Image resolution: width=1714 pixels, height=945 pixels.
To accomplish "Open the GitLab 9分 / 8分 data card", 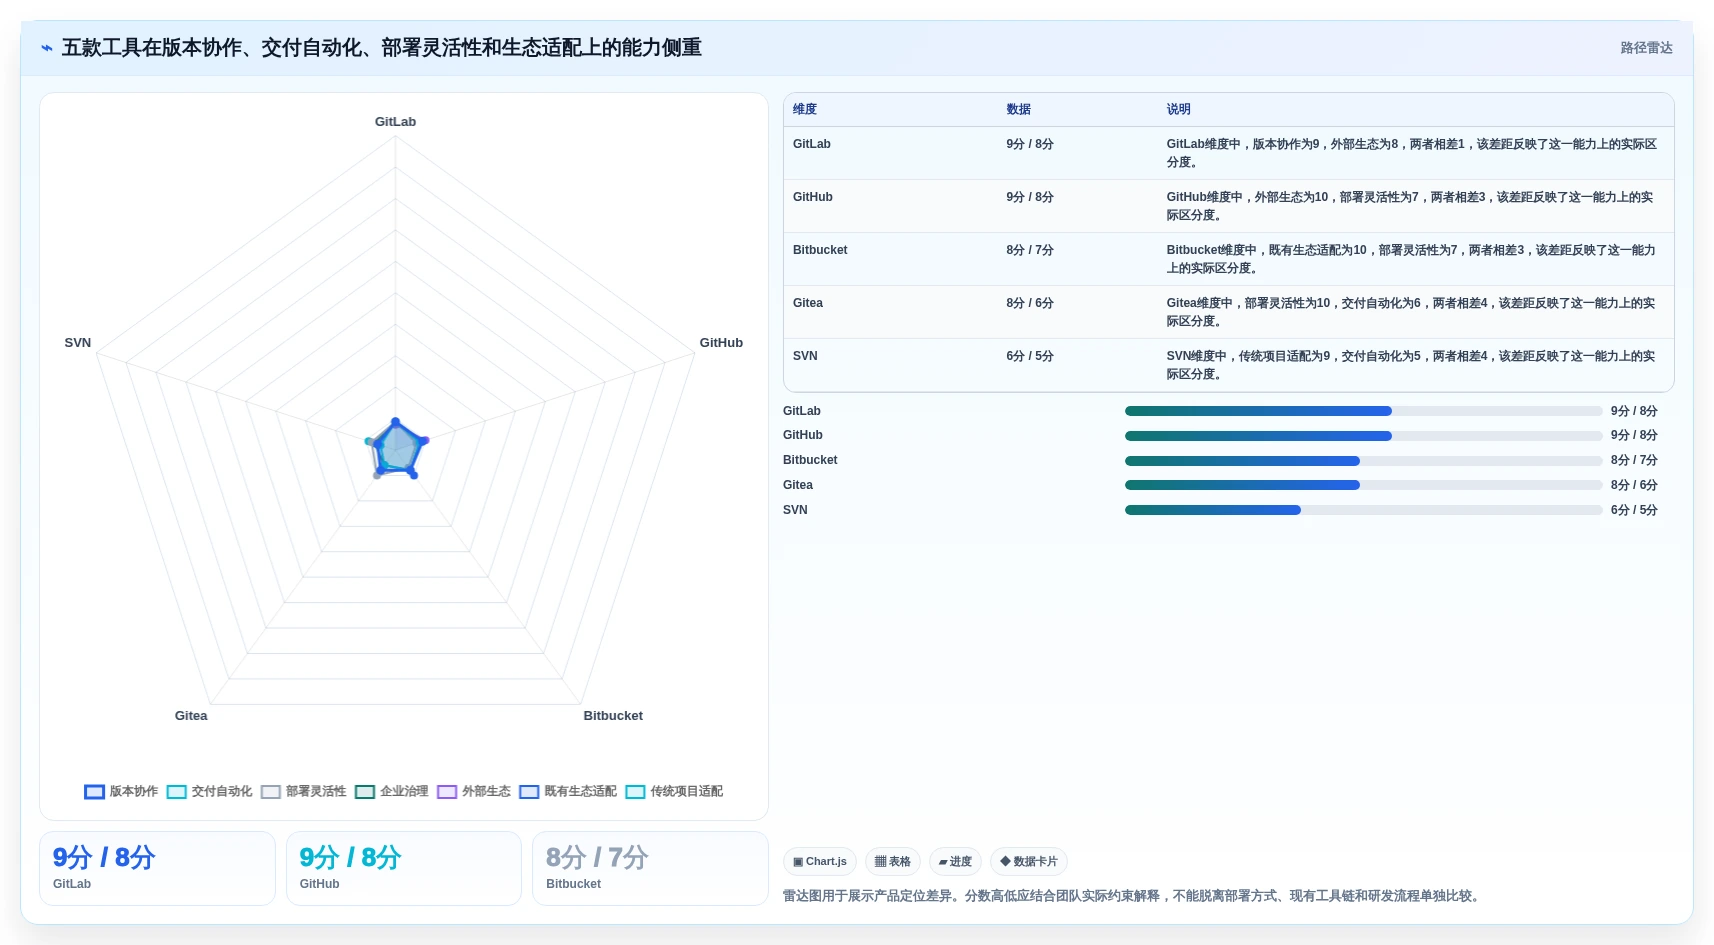I will [x=157, y=868].
